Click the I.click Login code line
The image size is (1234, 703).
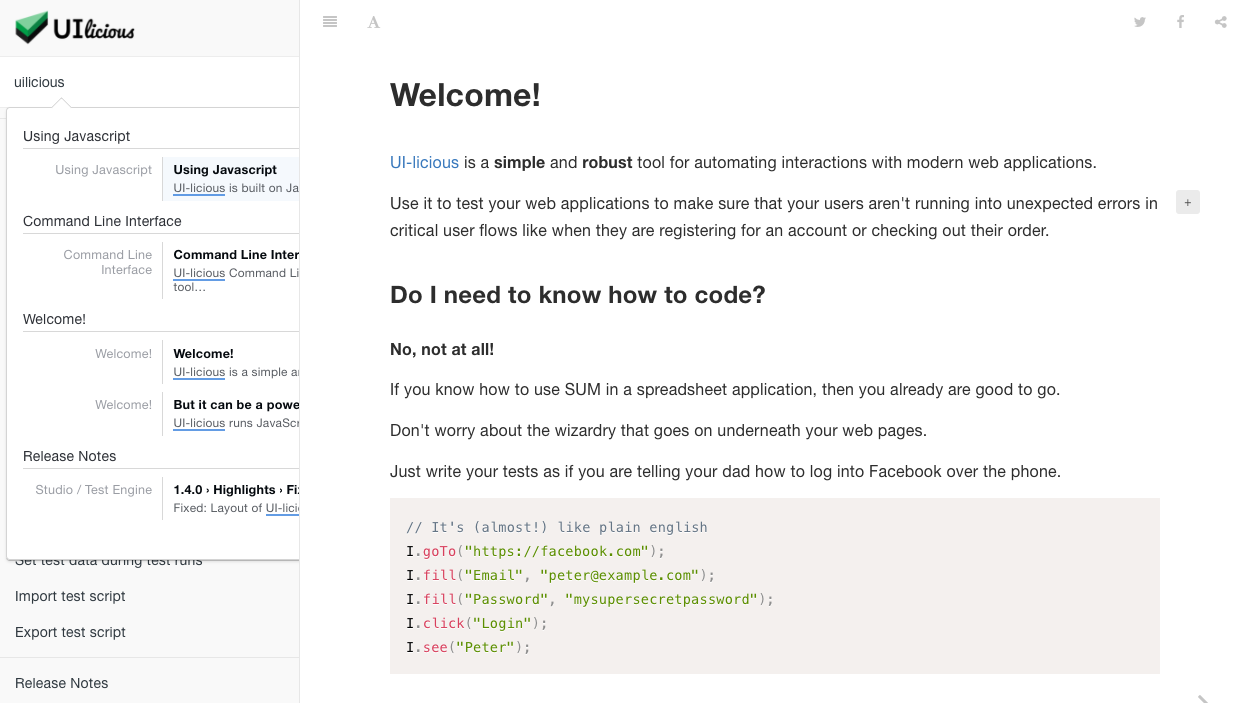coord(478,623)
